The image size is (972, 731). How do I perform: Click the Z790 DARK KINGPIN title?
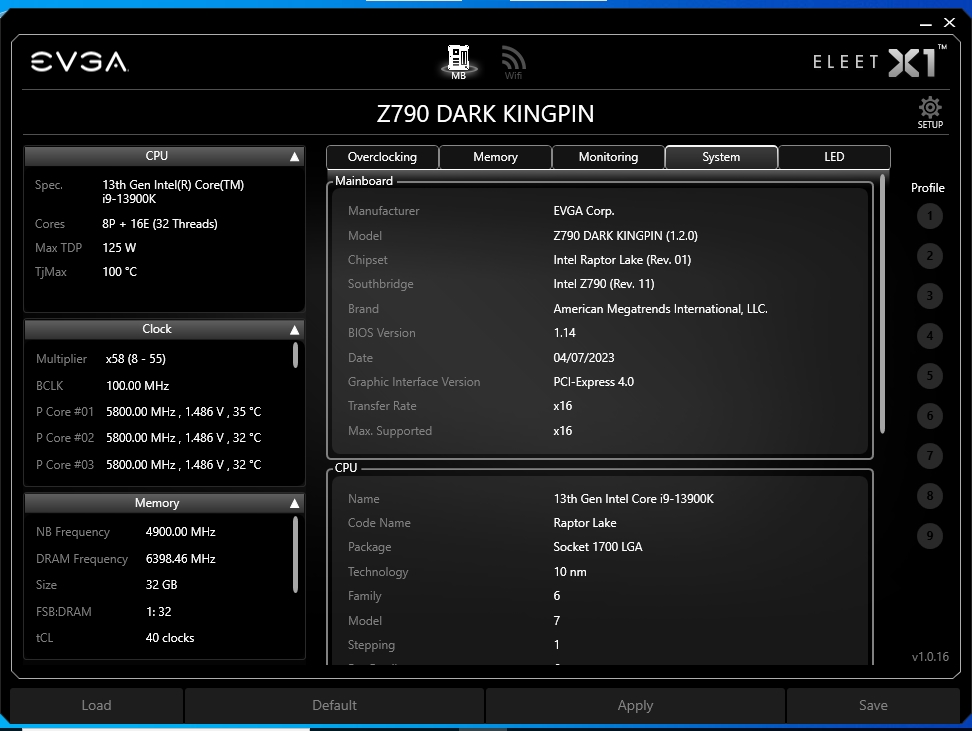pos(485,113)
